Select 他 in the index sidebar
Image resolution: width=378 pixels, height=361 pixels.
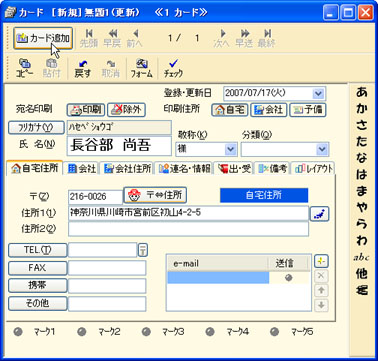[361, 273]
